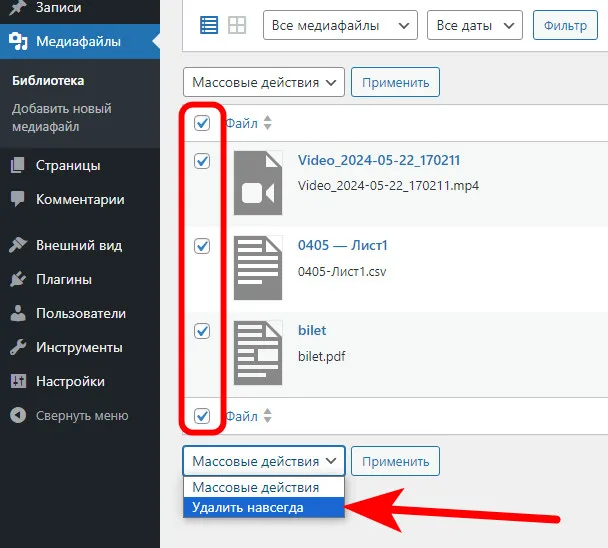Open the Все даты date dropdown

[475, 26]
